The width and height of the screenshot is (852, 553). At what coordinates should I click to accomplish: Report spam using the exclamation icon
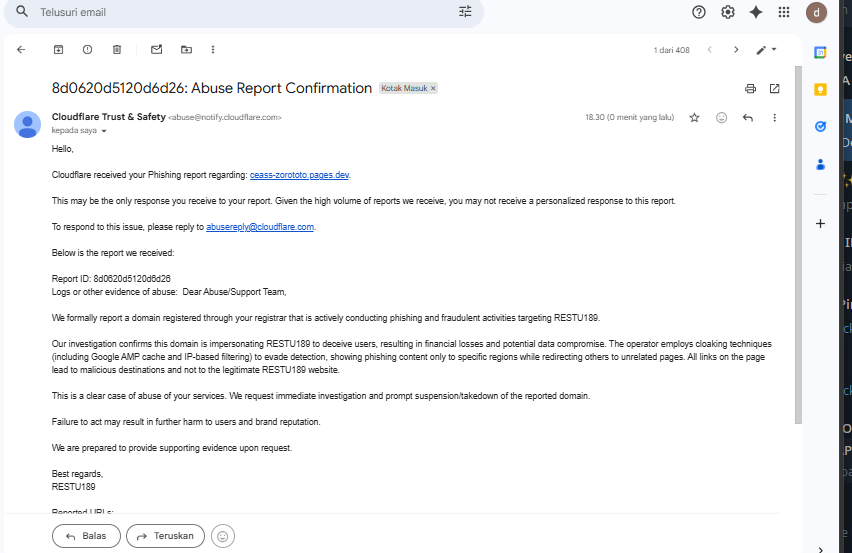pos(87,49)
